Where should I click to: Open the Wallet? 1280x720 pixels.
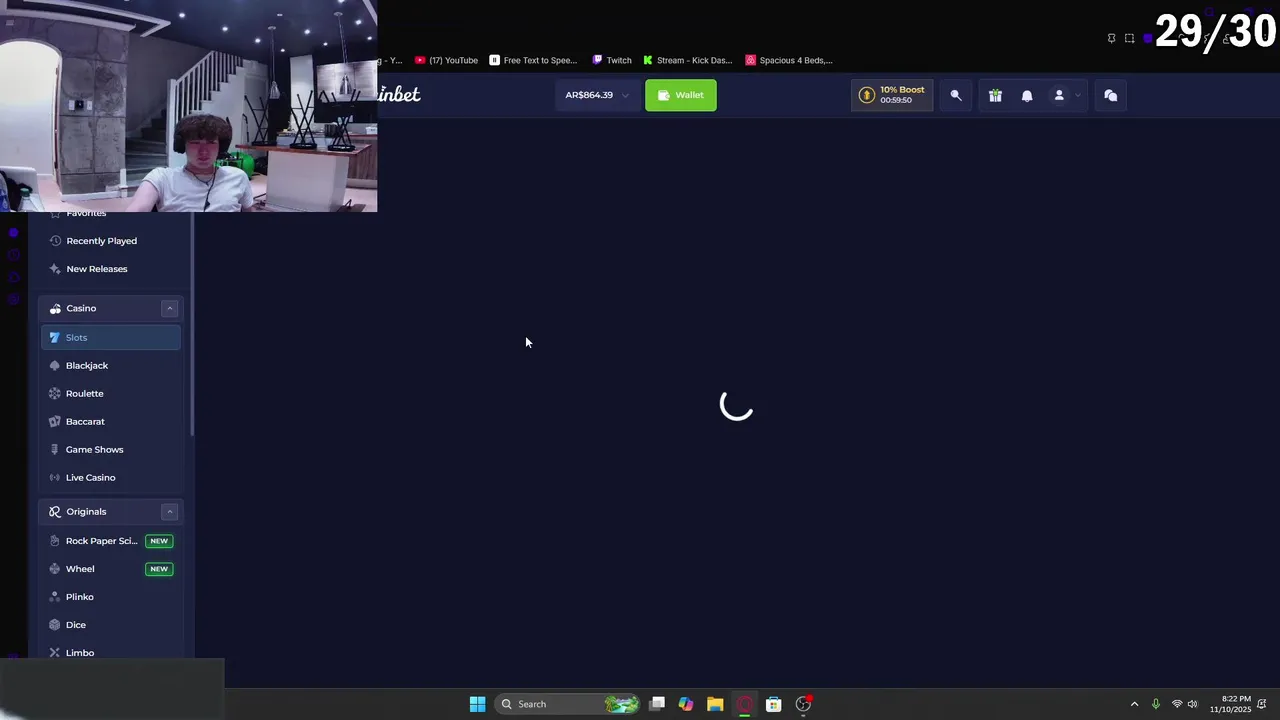pyautogui.click(x=681, y=95)
